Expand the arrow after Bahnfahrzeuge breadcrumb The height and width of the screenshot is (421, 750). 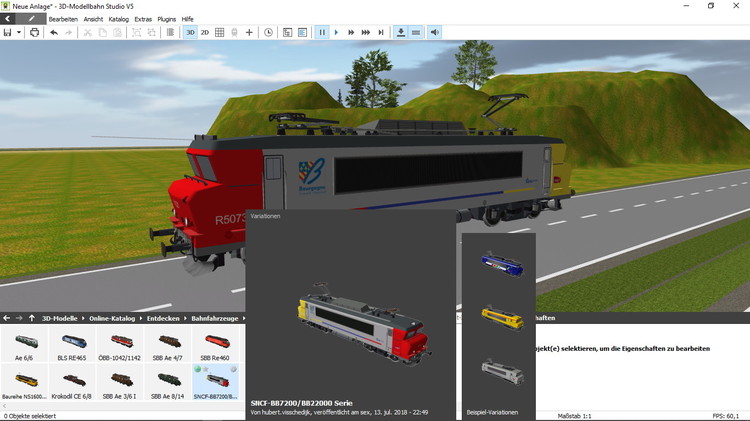[243, 318]
